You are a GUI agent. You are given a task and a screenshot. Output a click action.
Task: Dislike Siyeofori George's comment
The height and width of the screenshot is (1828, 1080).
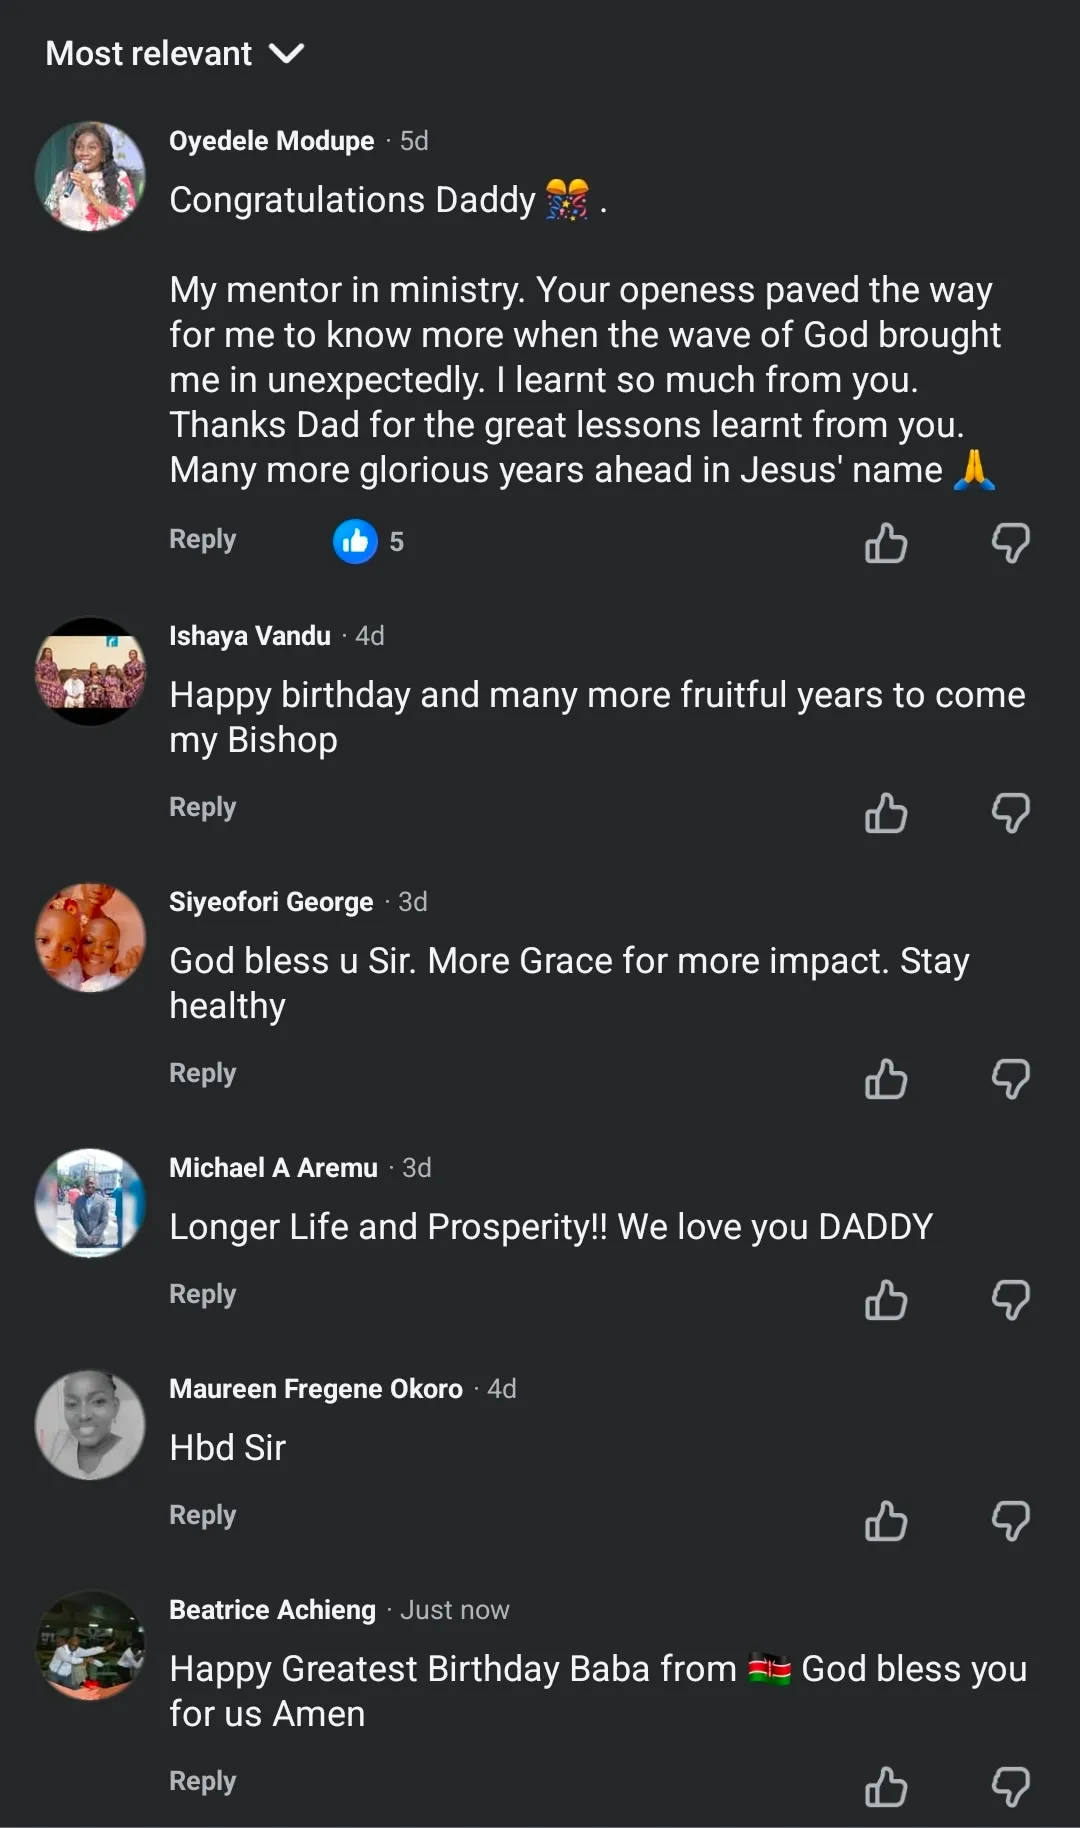tap(1010, 1079)
